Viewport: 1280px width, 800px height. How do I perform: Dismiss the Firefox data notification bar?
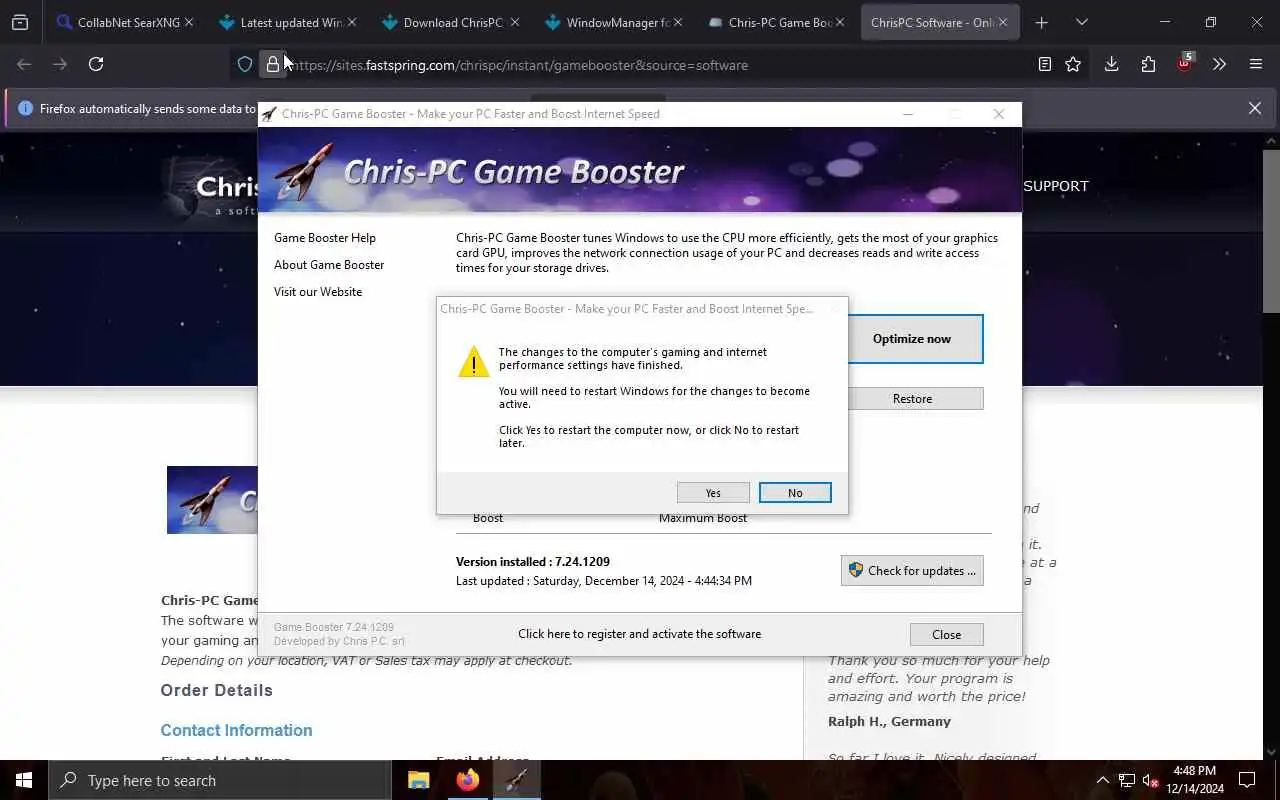tap(1255, 108)
